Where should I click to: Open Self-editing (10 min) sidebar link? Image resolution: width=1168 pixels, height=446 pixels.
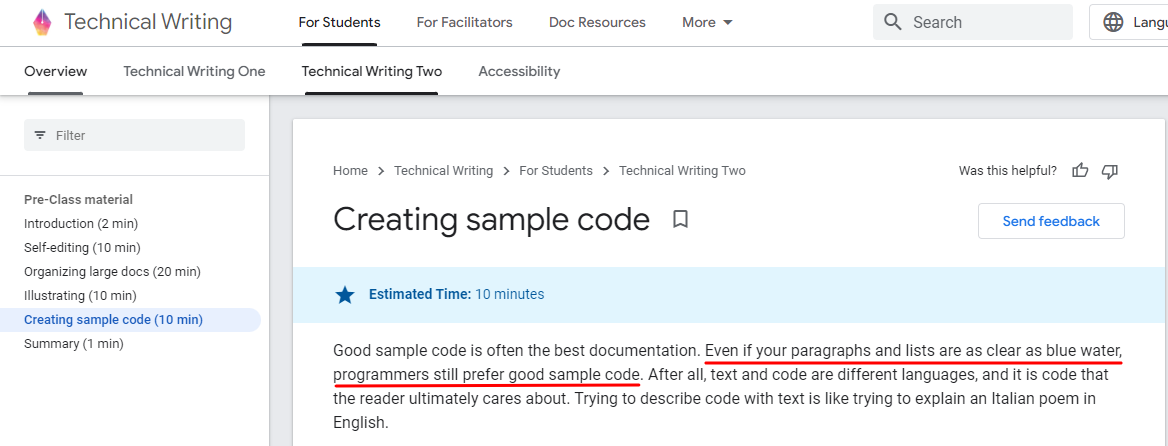tap(82, 247)
